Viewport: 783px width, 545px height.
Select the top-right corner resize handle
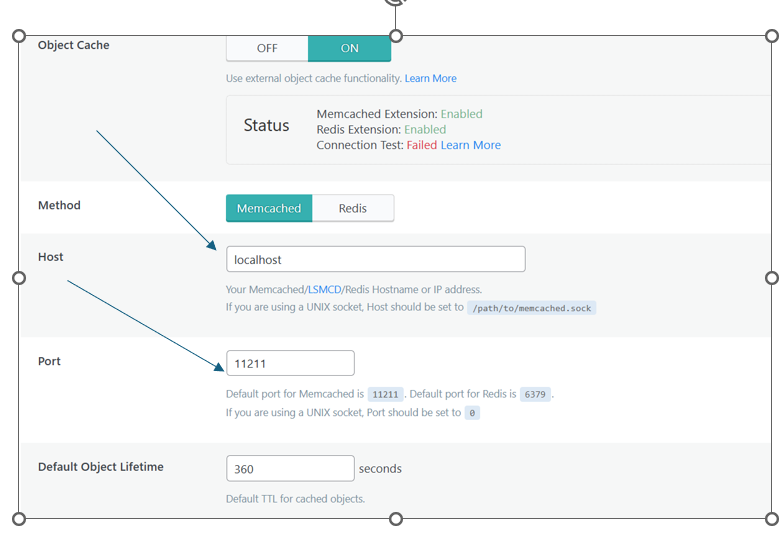pyautogui.click(x=772, y=36)
